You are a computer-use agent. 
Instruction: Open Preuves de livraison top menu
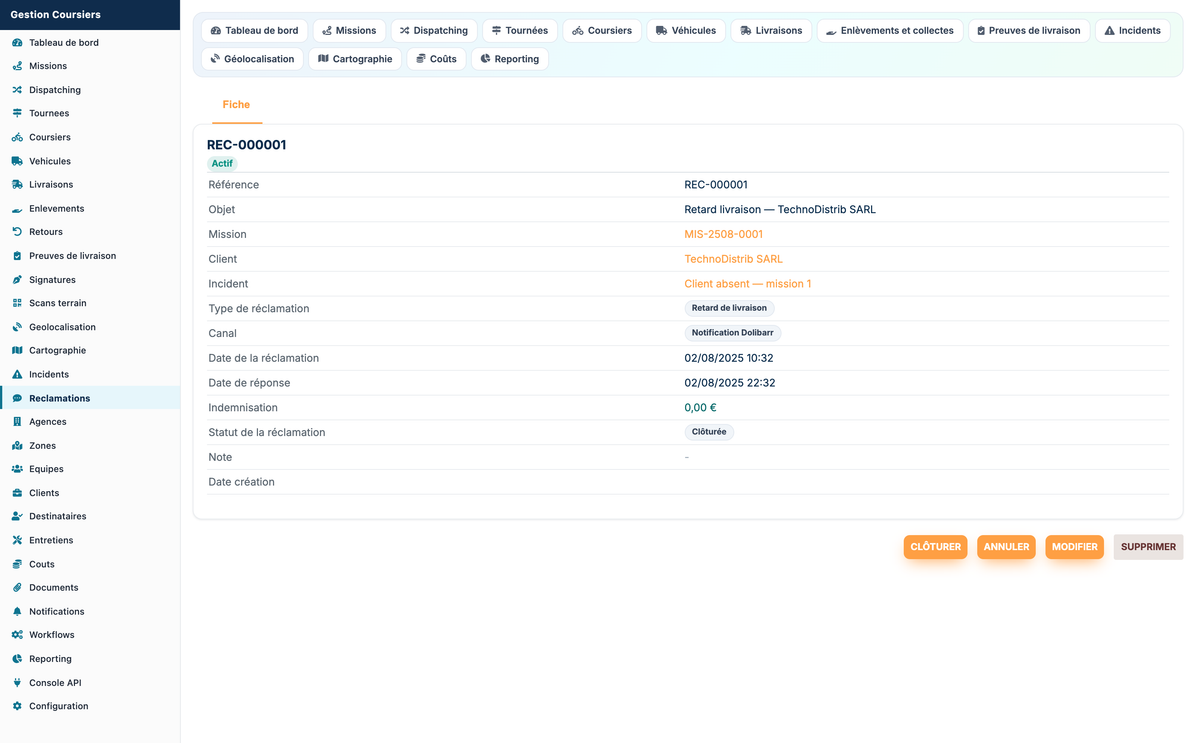coord(1029,31)
